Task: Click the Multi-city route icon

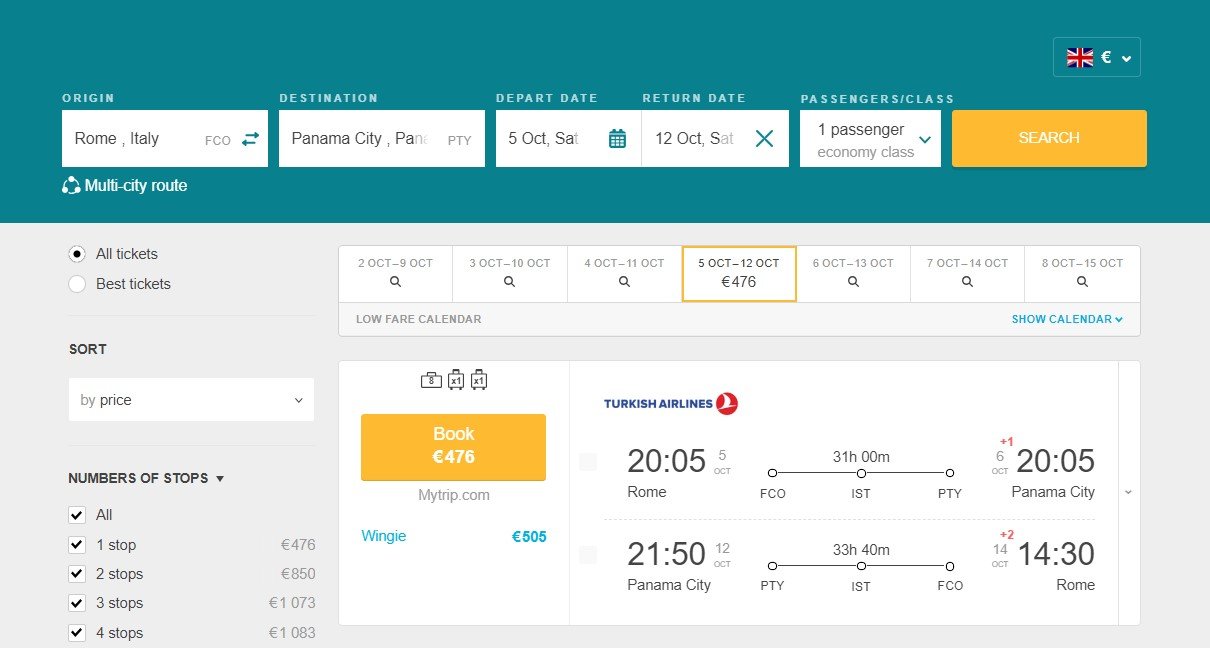Action: pos(71,185)
